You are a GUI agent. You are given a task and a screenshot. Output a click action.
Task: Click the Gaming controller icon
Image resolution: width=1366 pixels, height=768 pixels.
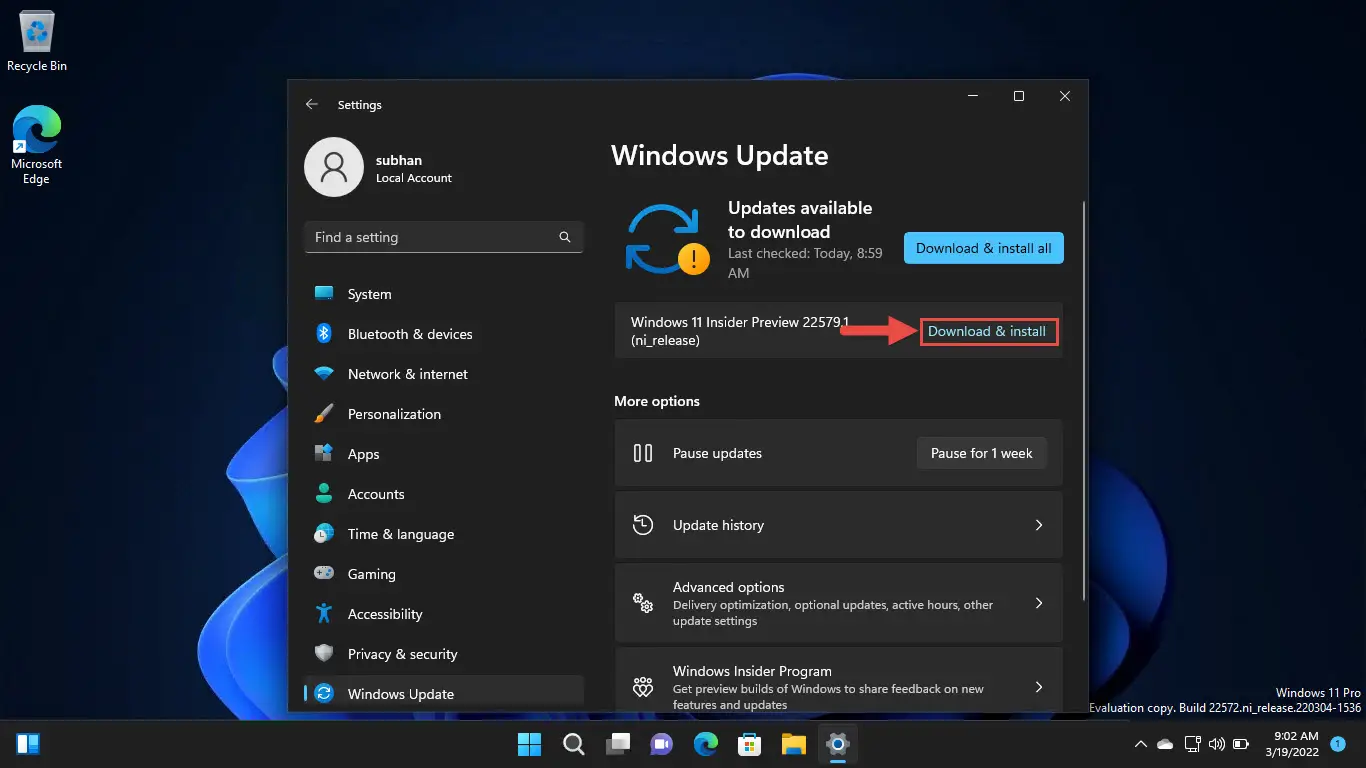324,574
